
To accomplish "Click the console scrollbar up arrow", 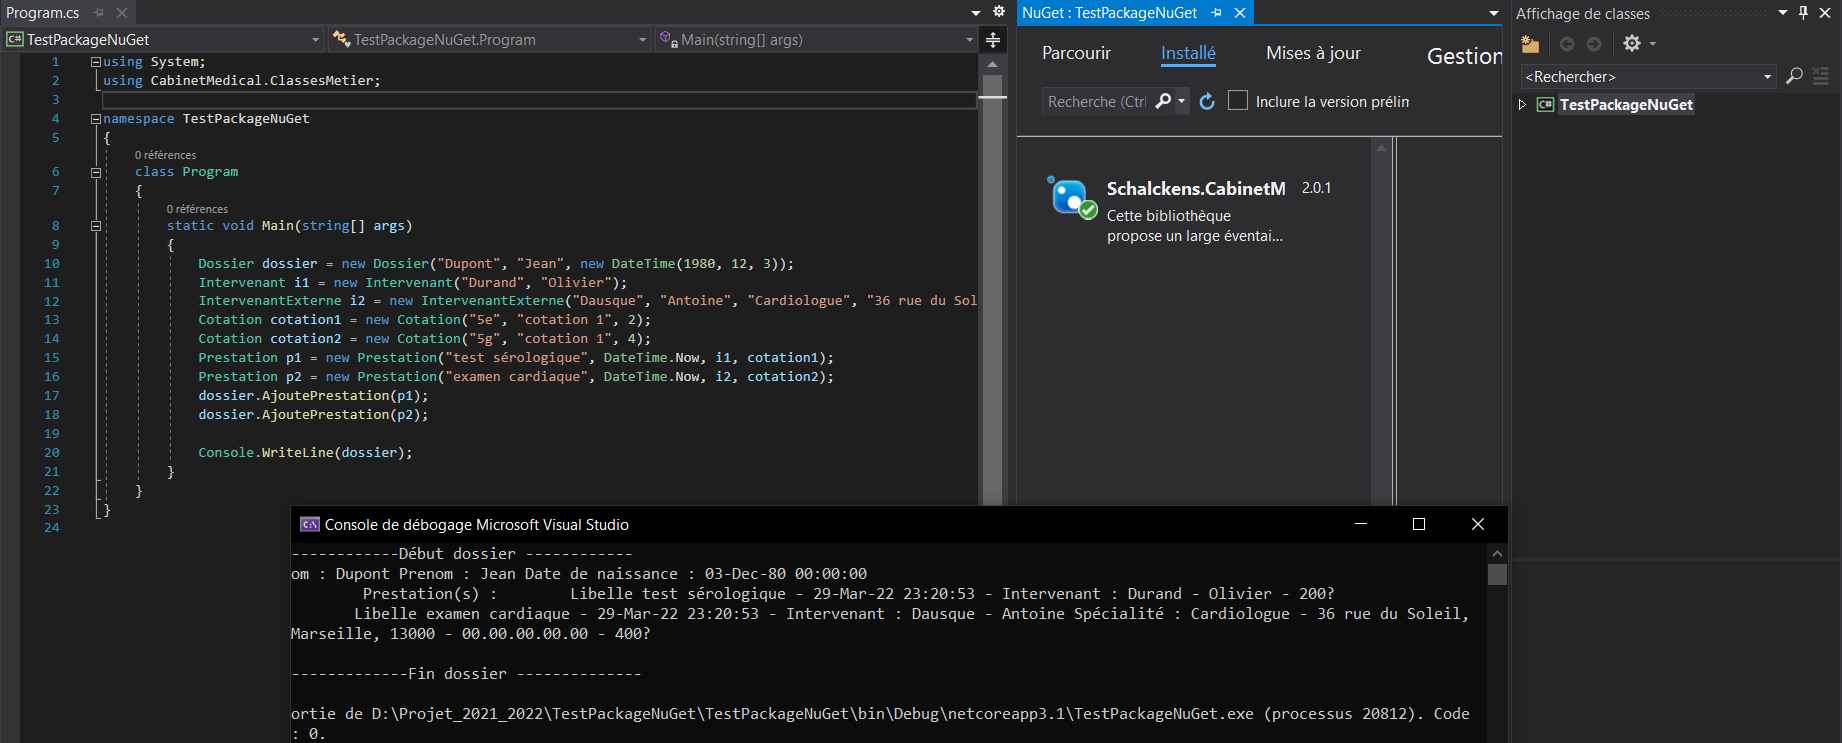I will point(1497,553).
